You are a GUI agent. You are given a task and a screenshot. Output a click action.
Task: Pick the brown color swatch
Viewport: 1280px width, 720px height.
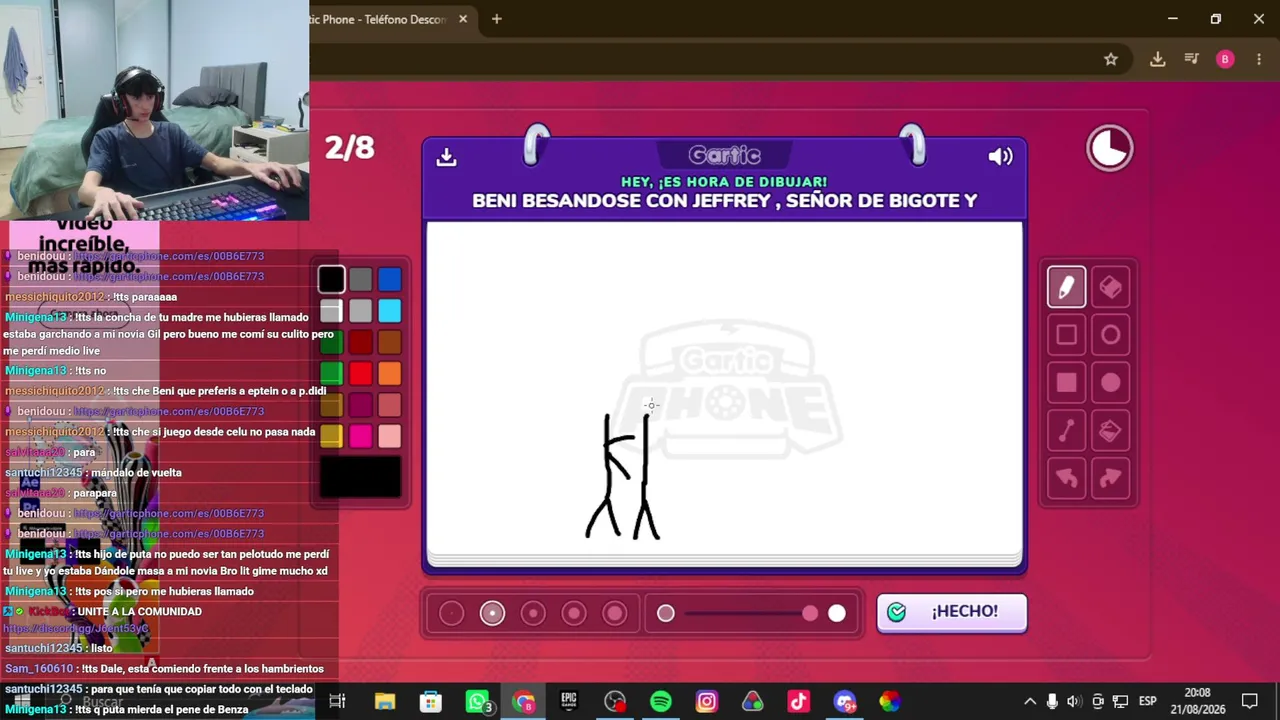click(390, 342)
